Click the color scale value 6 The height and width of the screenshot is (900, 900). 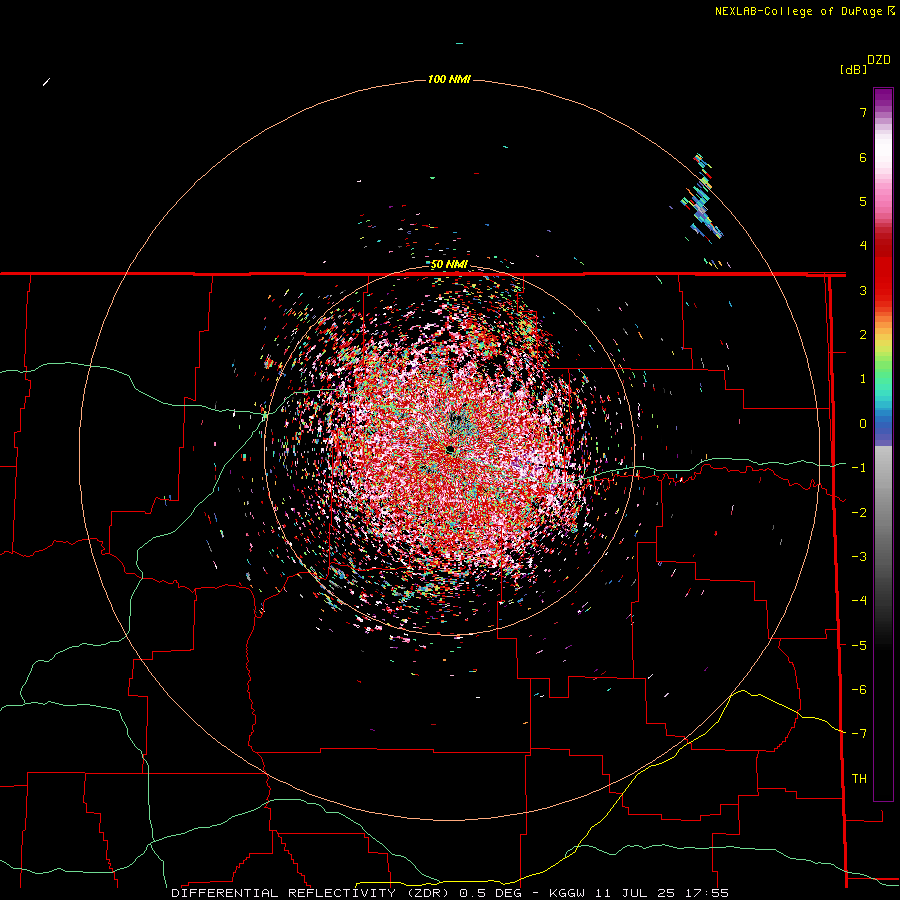tap(863, 157)
